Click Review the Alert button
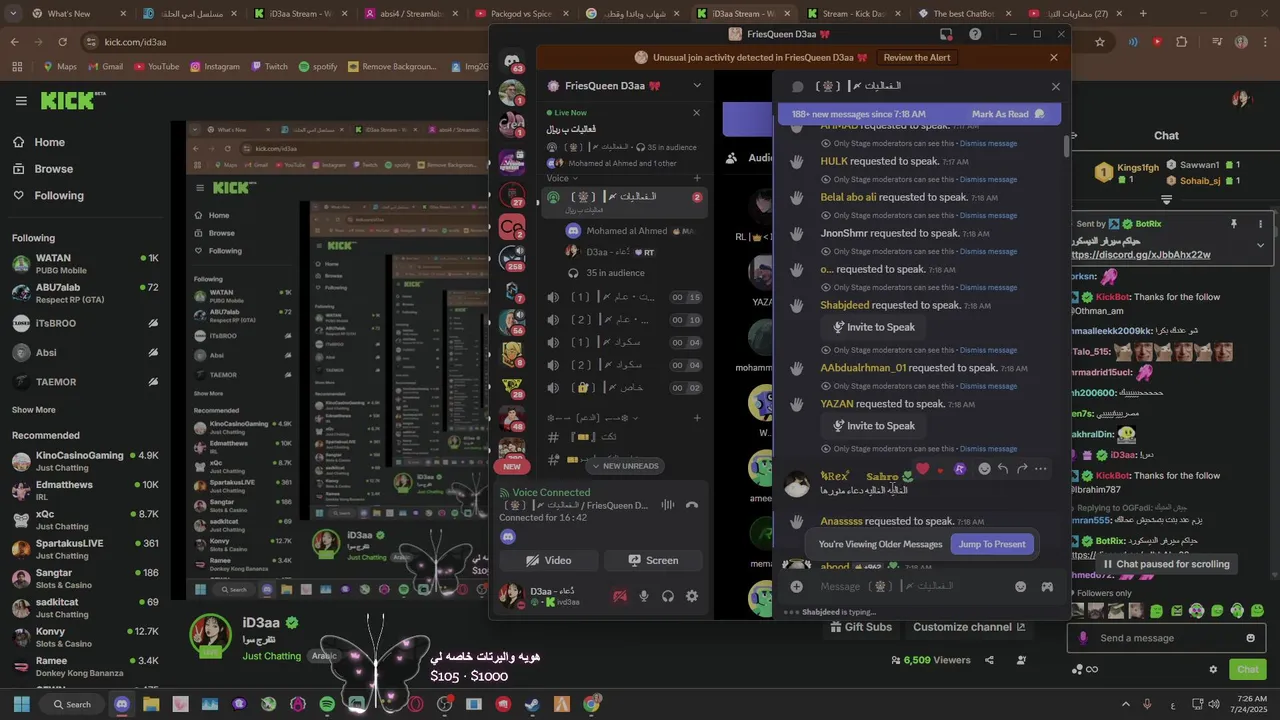This screenshot has height=720, width=1280. (x=917, y=58)
